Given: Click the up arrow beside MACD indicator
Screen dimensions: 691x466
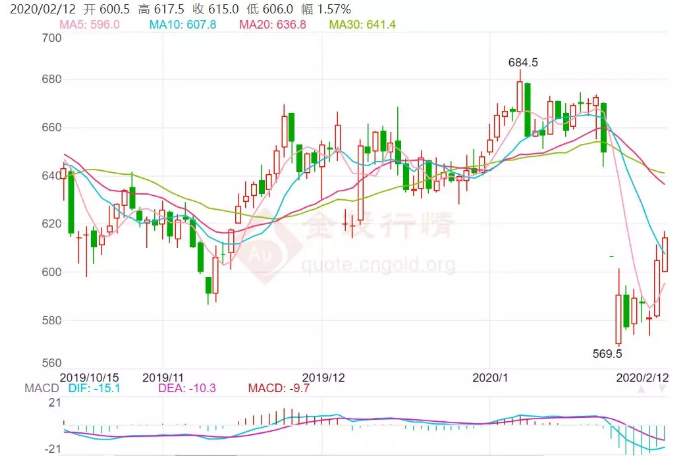Looking at the screenshot, I should pyautogui.click(x=642, y=389).
